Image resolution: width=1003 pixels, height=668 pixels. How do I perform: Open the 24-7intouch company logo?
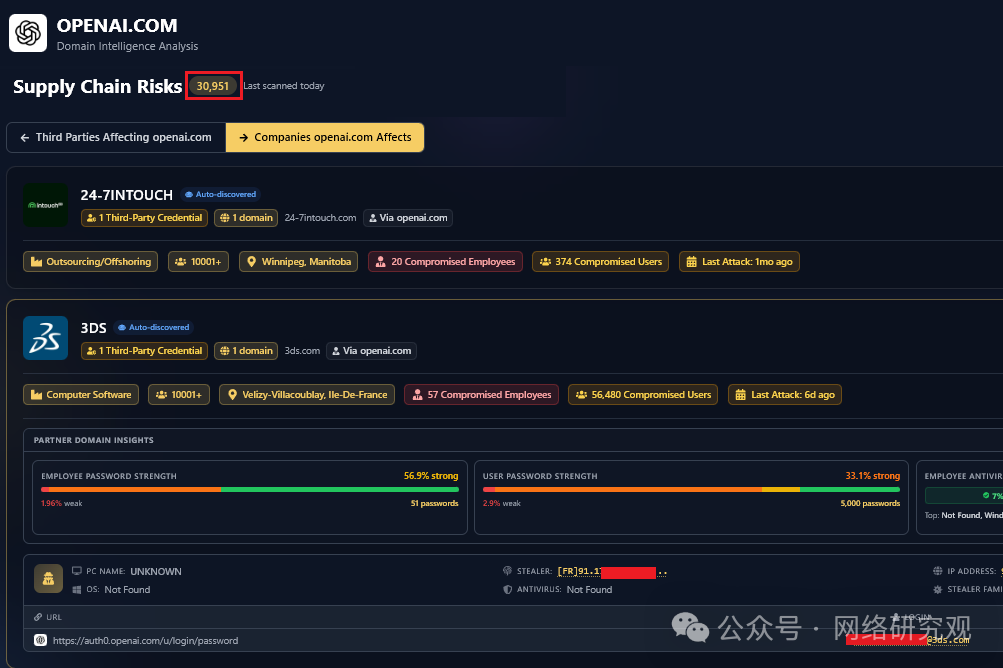click(x=45, y=205)
